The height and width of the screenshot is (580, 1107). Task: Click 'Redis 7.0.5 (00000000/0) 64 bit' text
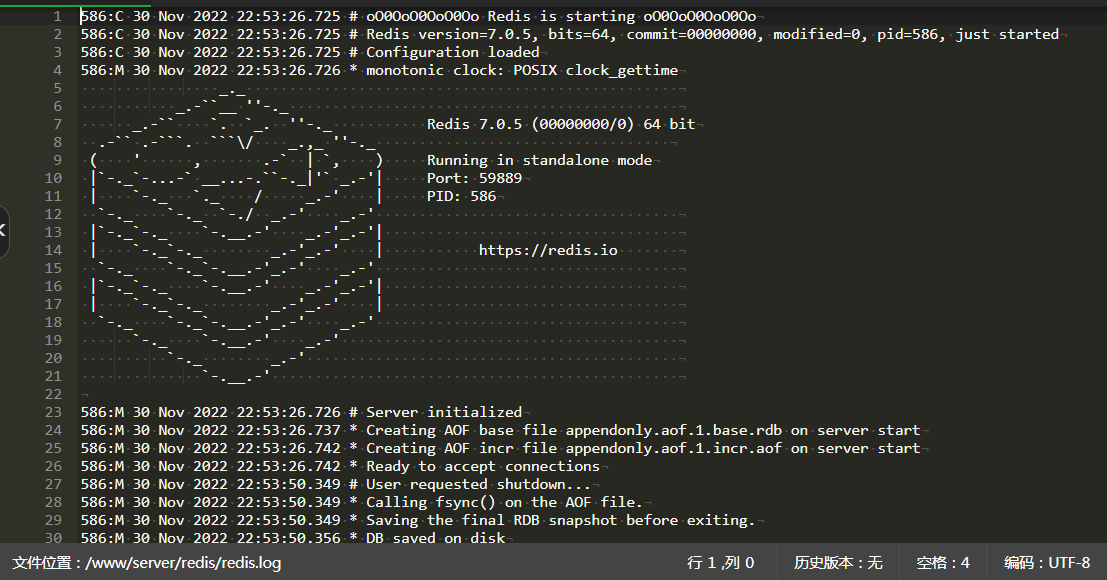pyautogui.click(x=561, y=124)
